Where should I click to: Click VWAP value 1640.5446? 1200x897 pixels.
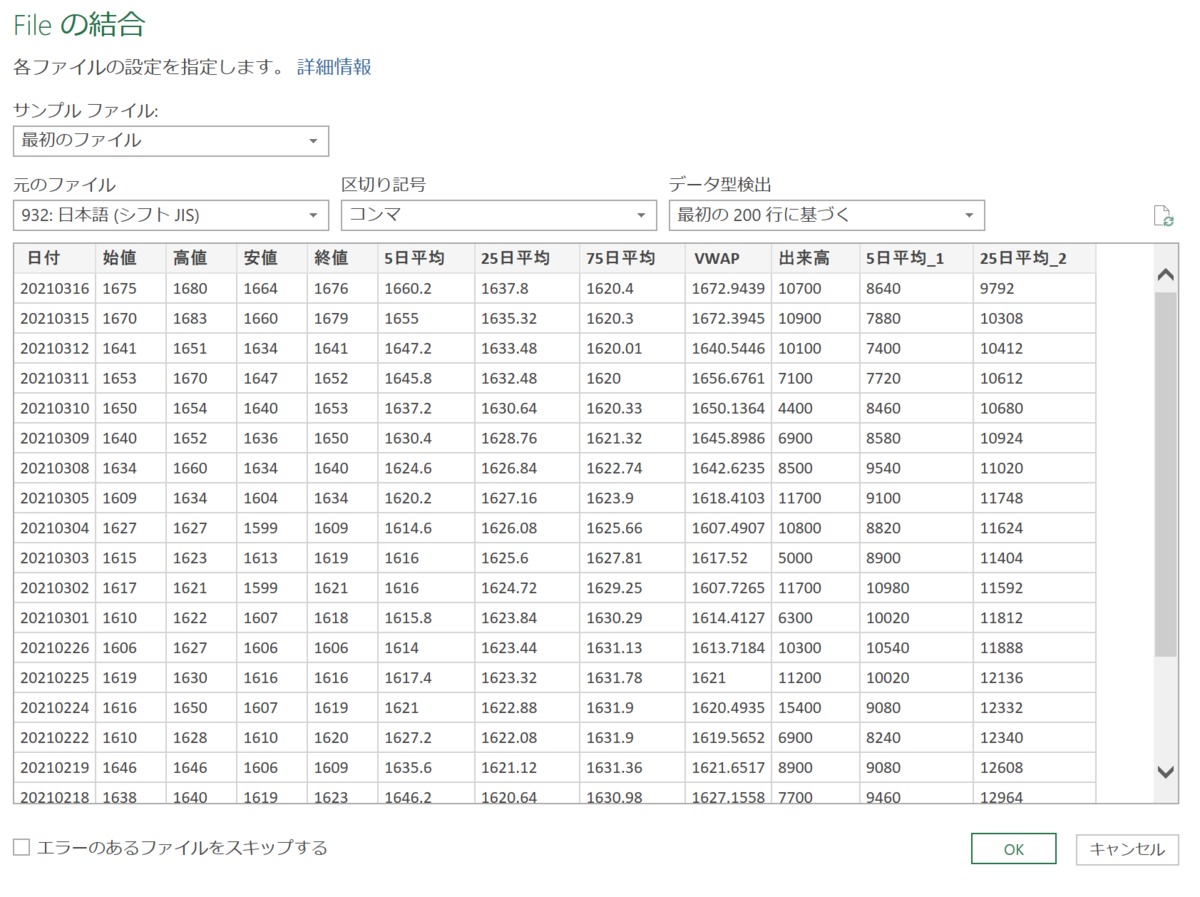pyautogui.click(x=729, y=348)
